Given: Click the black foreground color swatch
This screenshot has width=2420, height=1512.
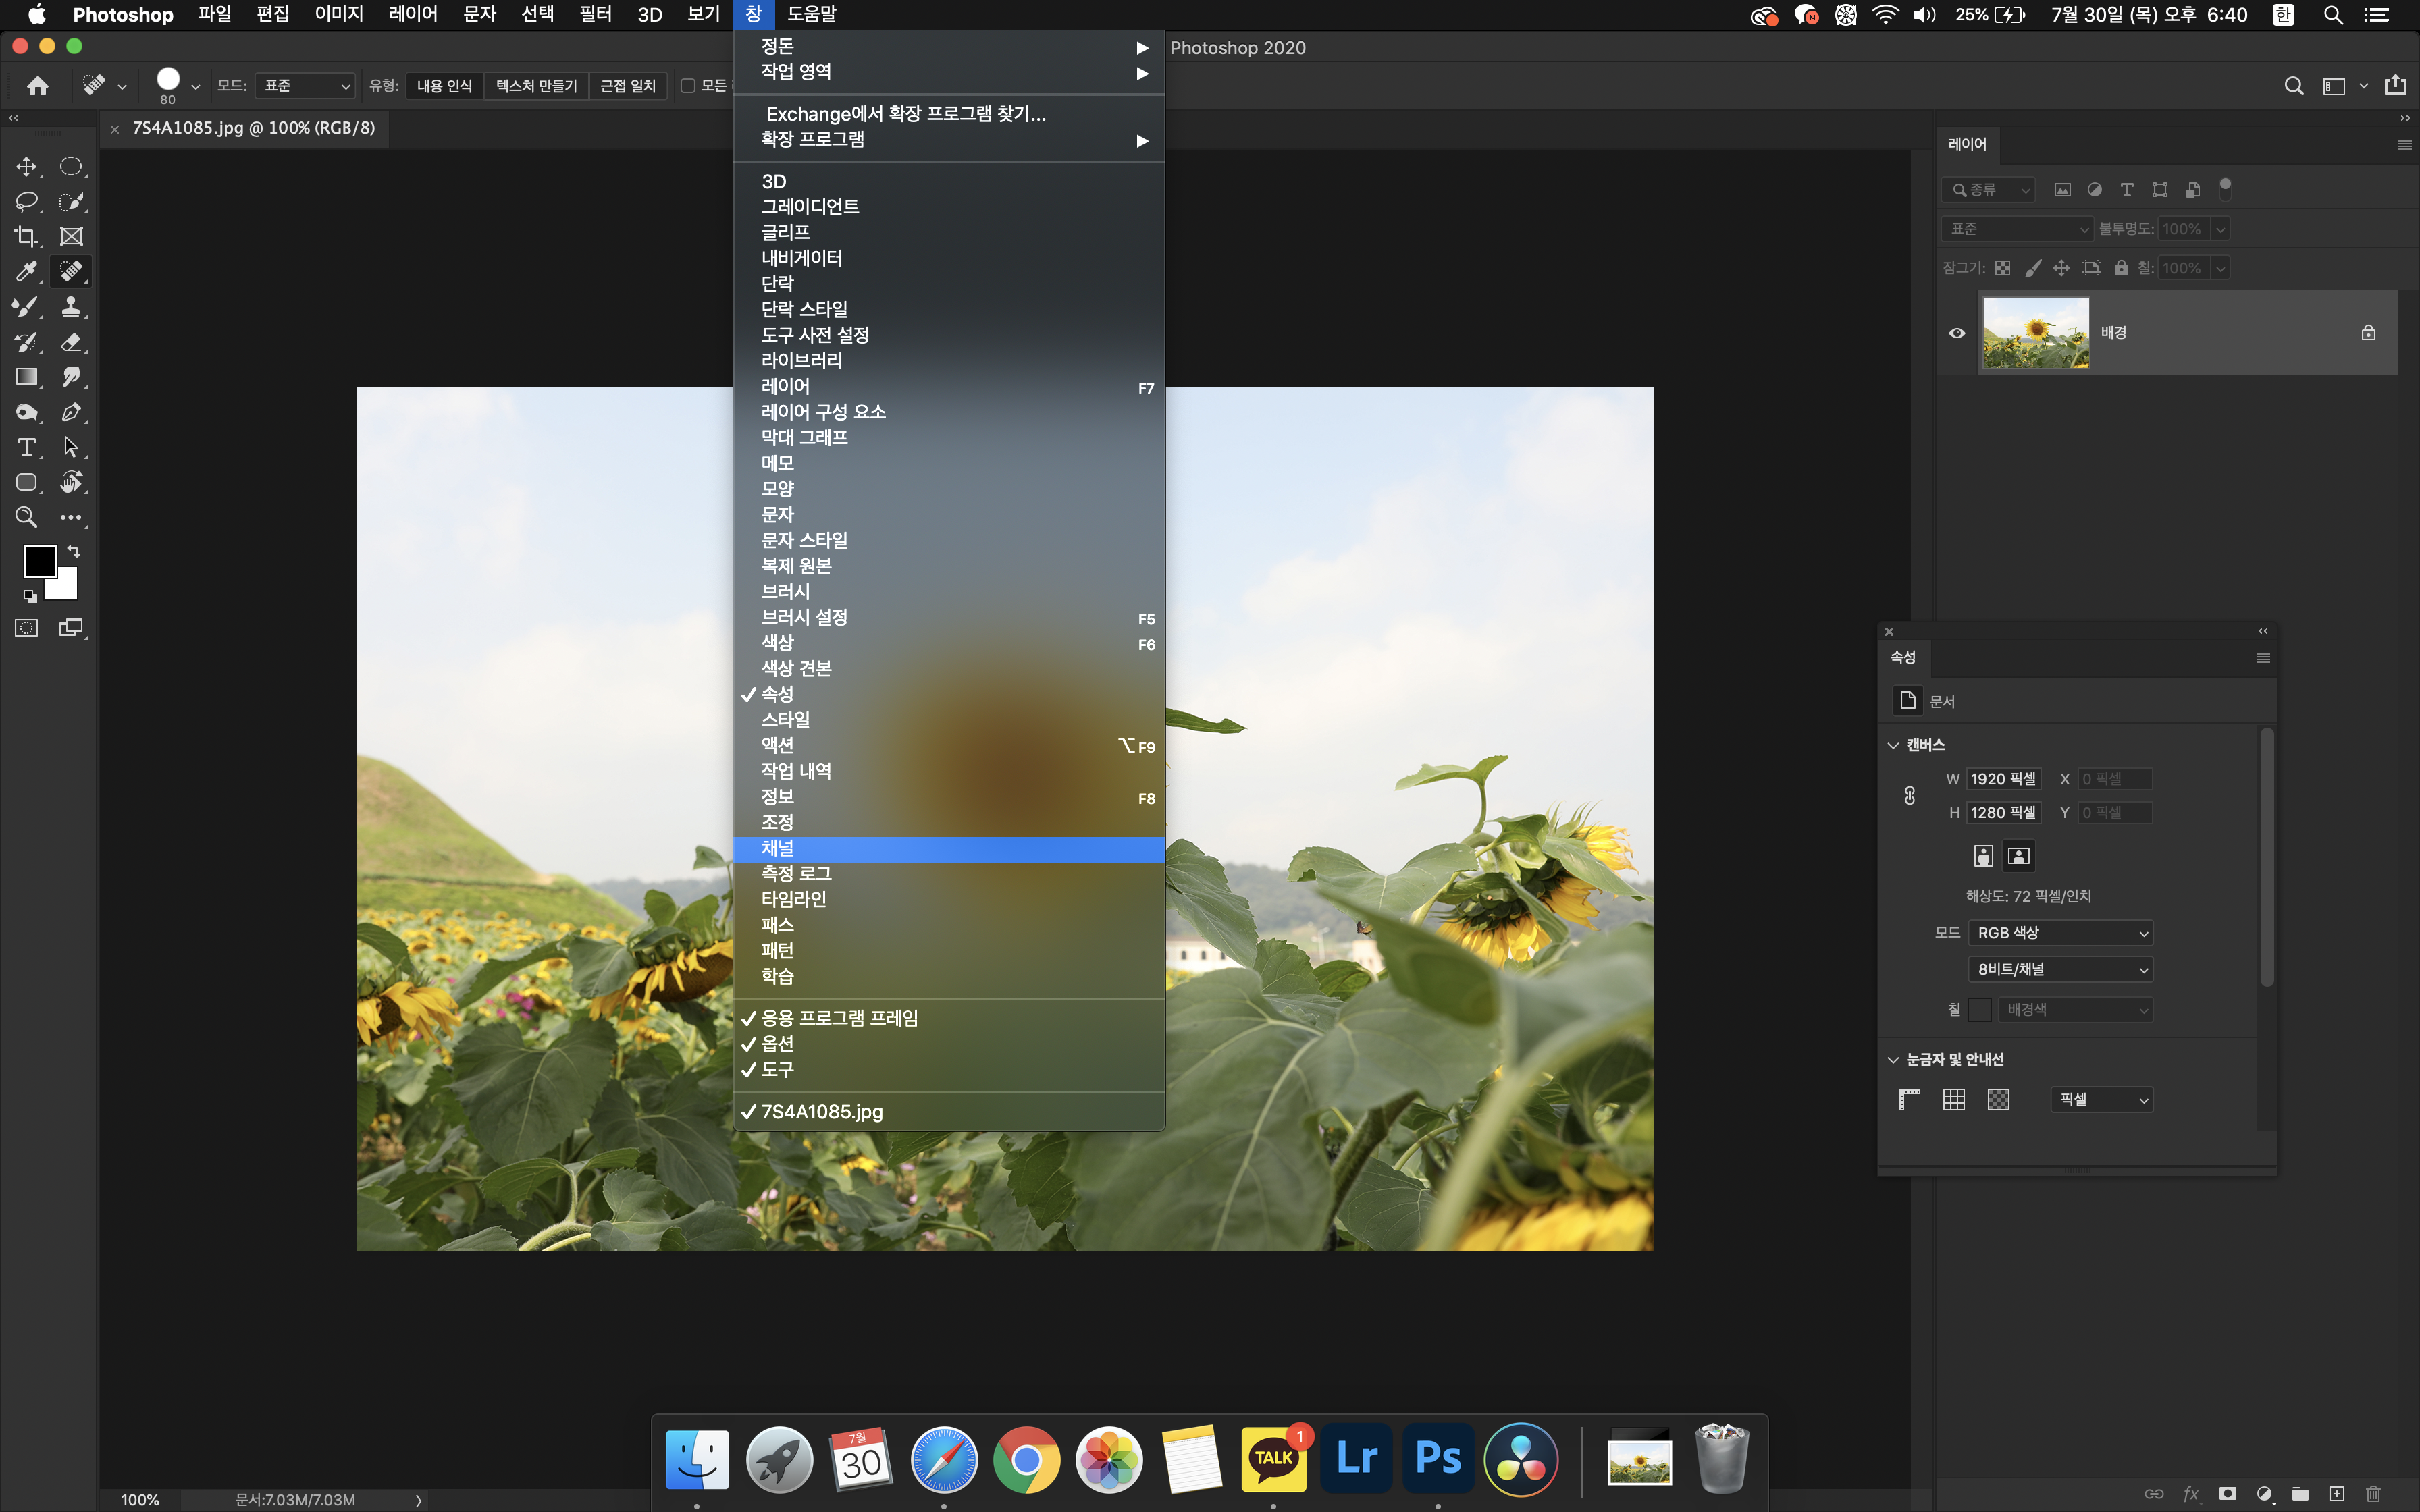Looking at the screenshot, I should coord(39,561).
